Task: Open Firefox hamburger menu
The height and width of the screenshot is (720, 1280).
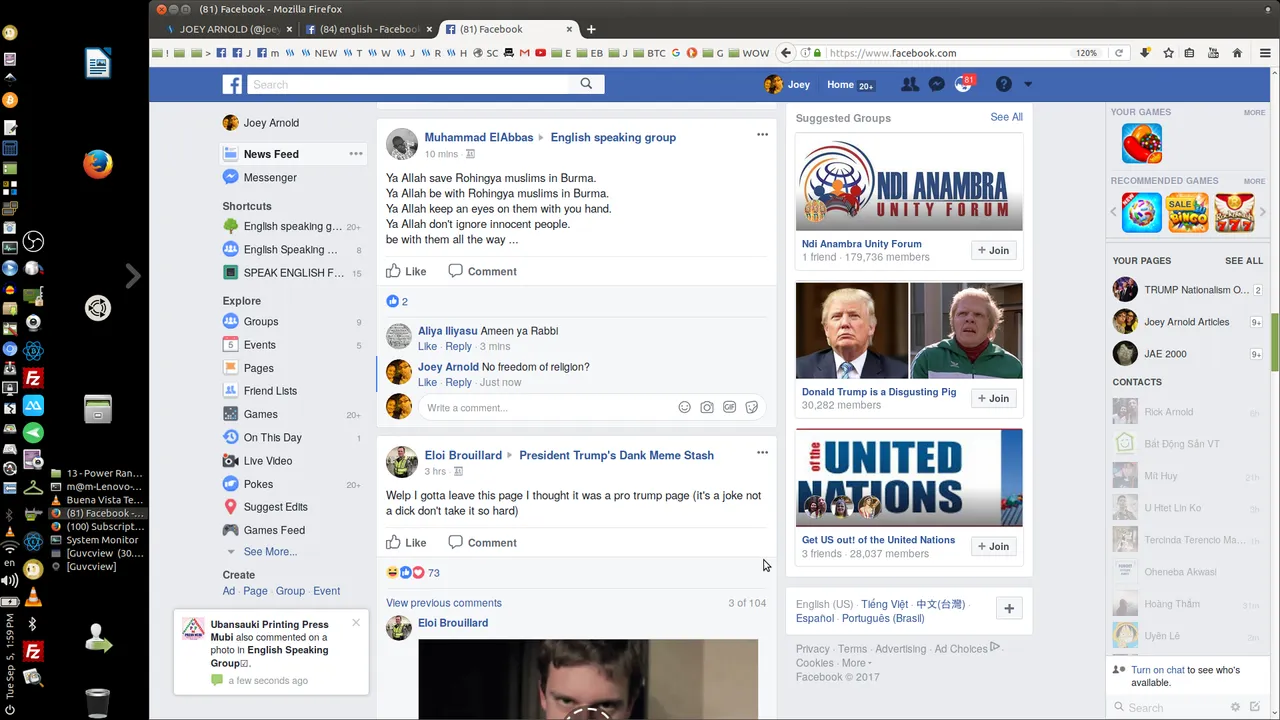Action: click(x=1265, y=53)
